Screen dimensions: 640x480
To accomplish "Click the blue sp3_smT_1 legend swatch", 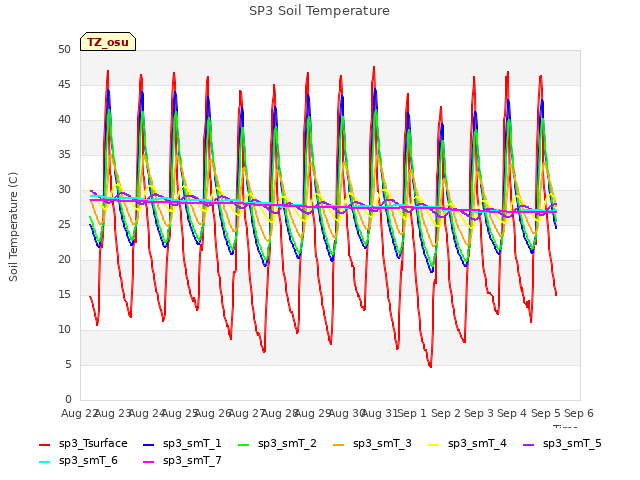I will [x=149, y=444].
